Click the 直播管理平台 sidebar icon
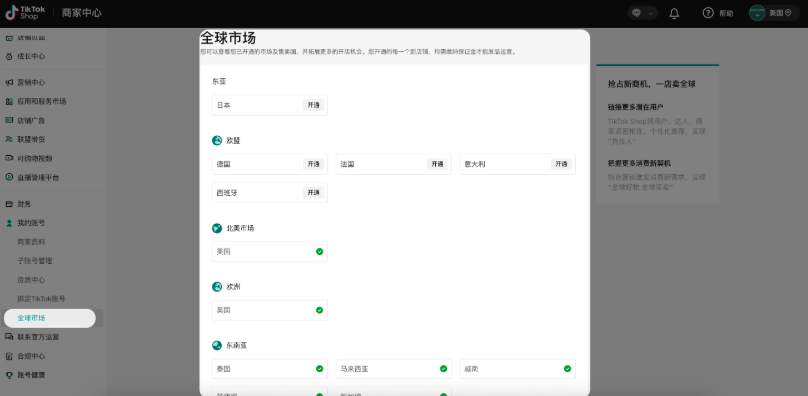The image size is (808, 396). 9,177
